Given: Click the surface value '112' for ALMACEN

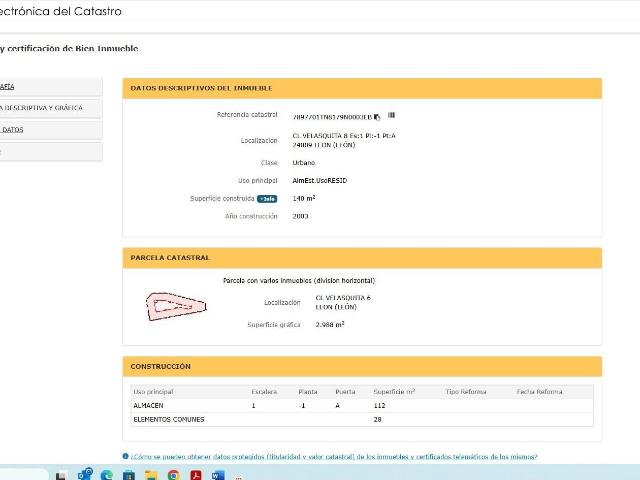Looking at the screenshot, I should tap(379, 406).
